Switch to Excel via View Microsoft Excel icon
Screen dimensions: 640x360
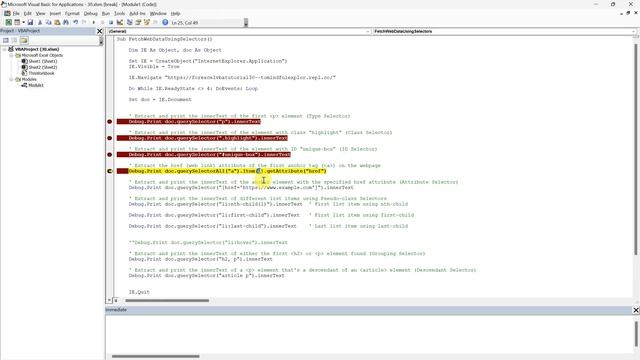[x=8, y=22]
